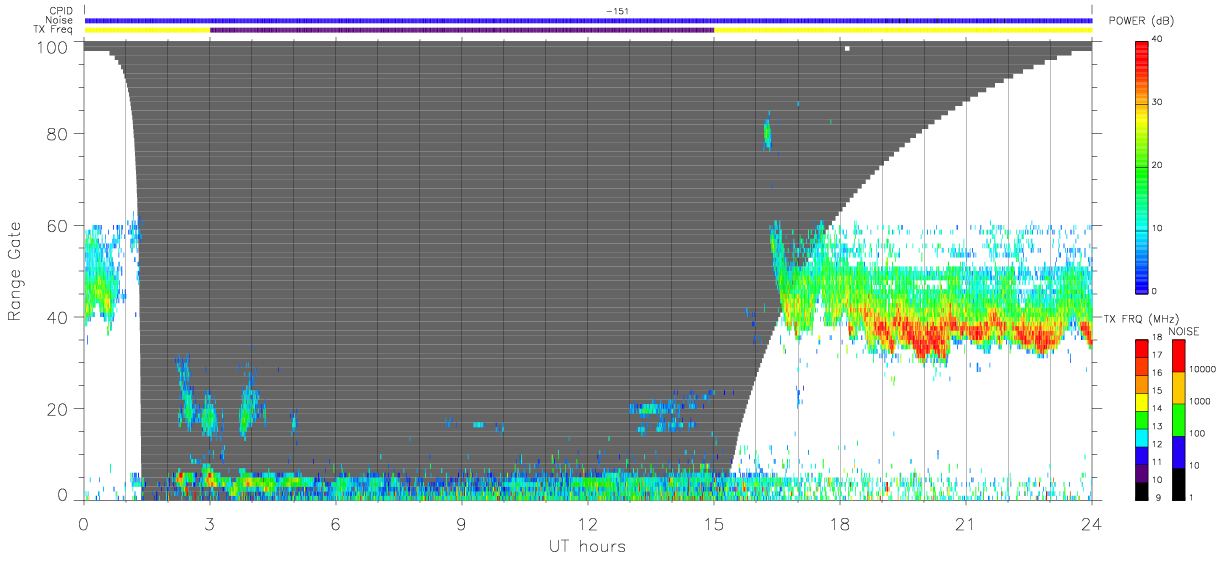Select the POWER (dB) colorbar title
Screen dimensions: 1228x567
[x=1142, y=21]
